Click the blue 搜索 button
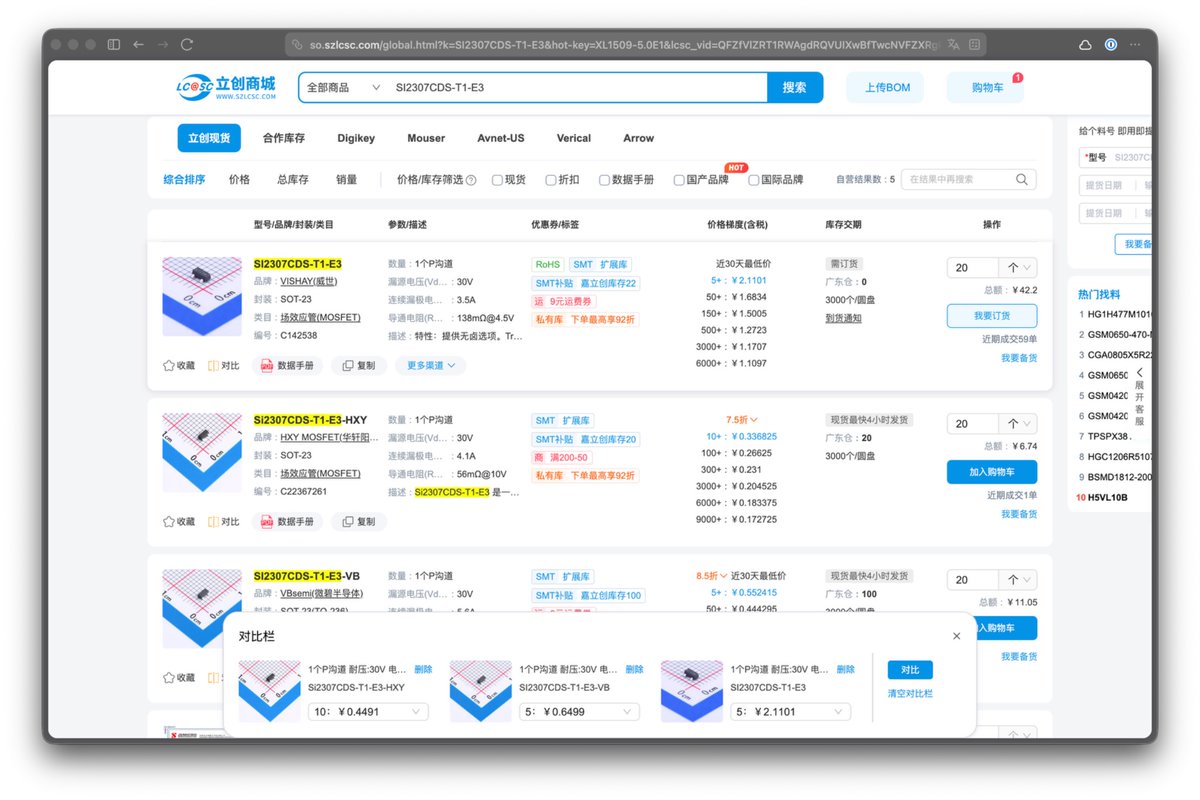 click(x=795, y=88)
